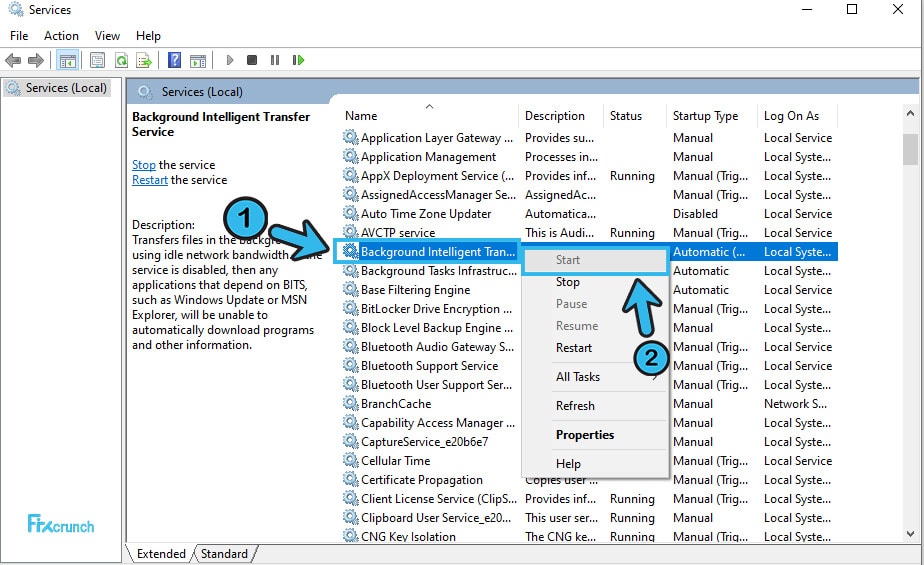This screenshot has height=565, width=924.
Task: Select Bluetooth Audio Gateway row
Action: click(588, 346)
